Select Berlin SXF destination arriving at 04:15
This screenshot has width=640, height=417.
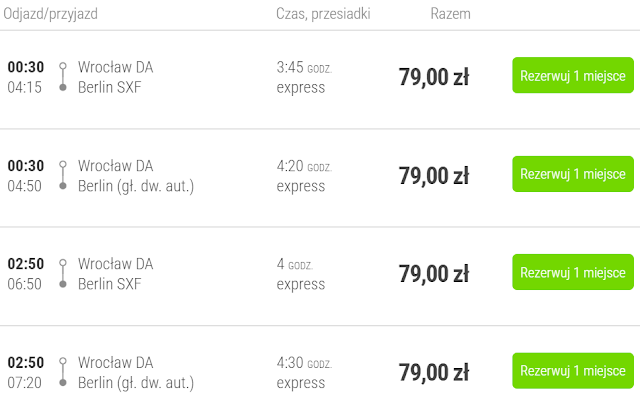click(x=109, y=87)
